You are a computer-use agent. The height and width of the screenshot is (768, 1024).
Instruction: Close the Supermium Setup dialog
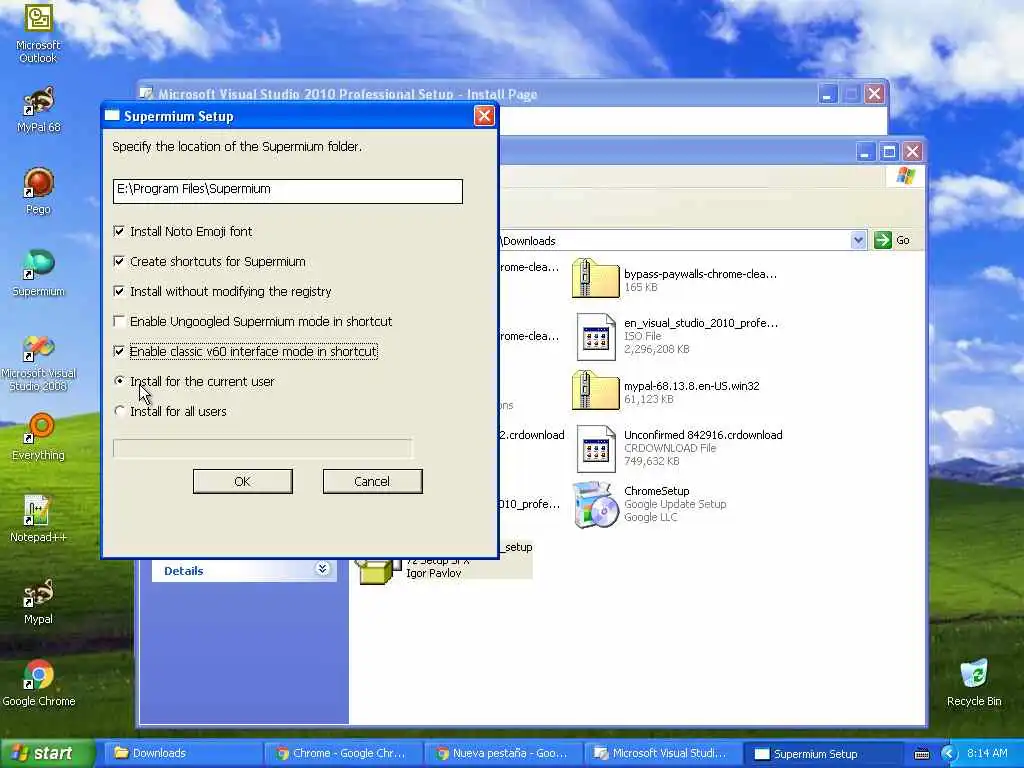tap(484, 116)
